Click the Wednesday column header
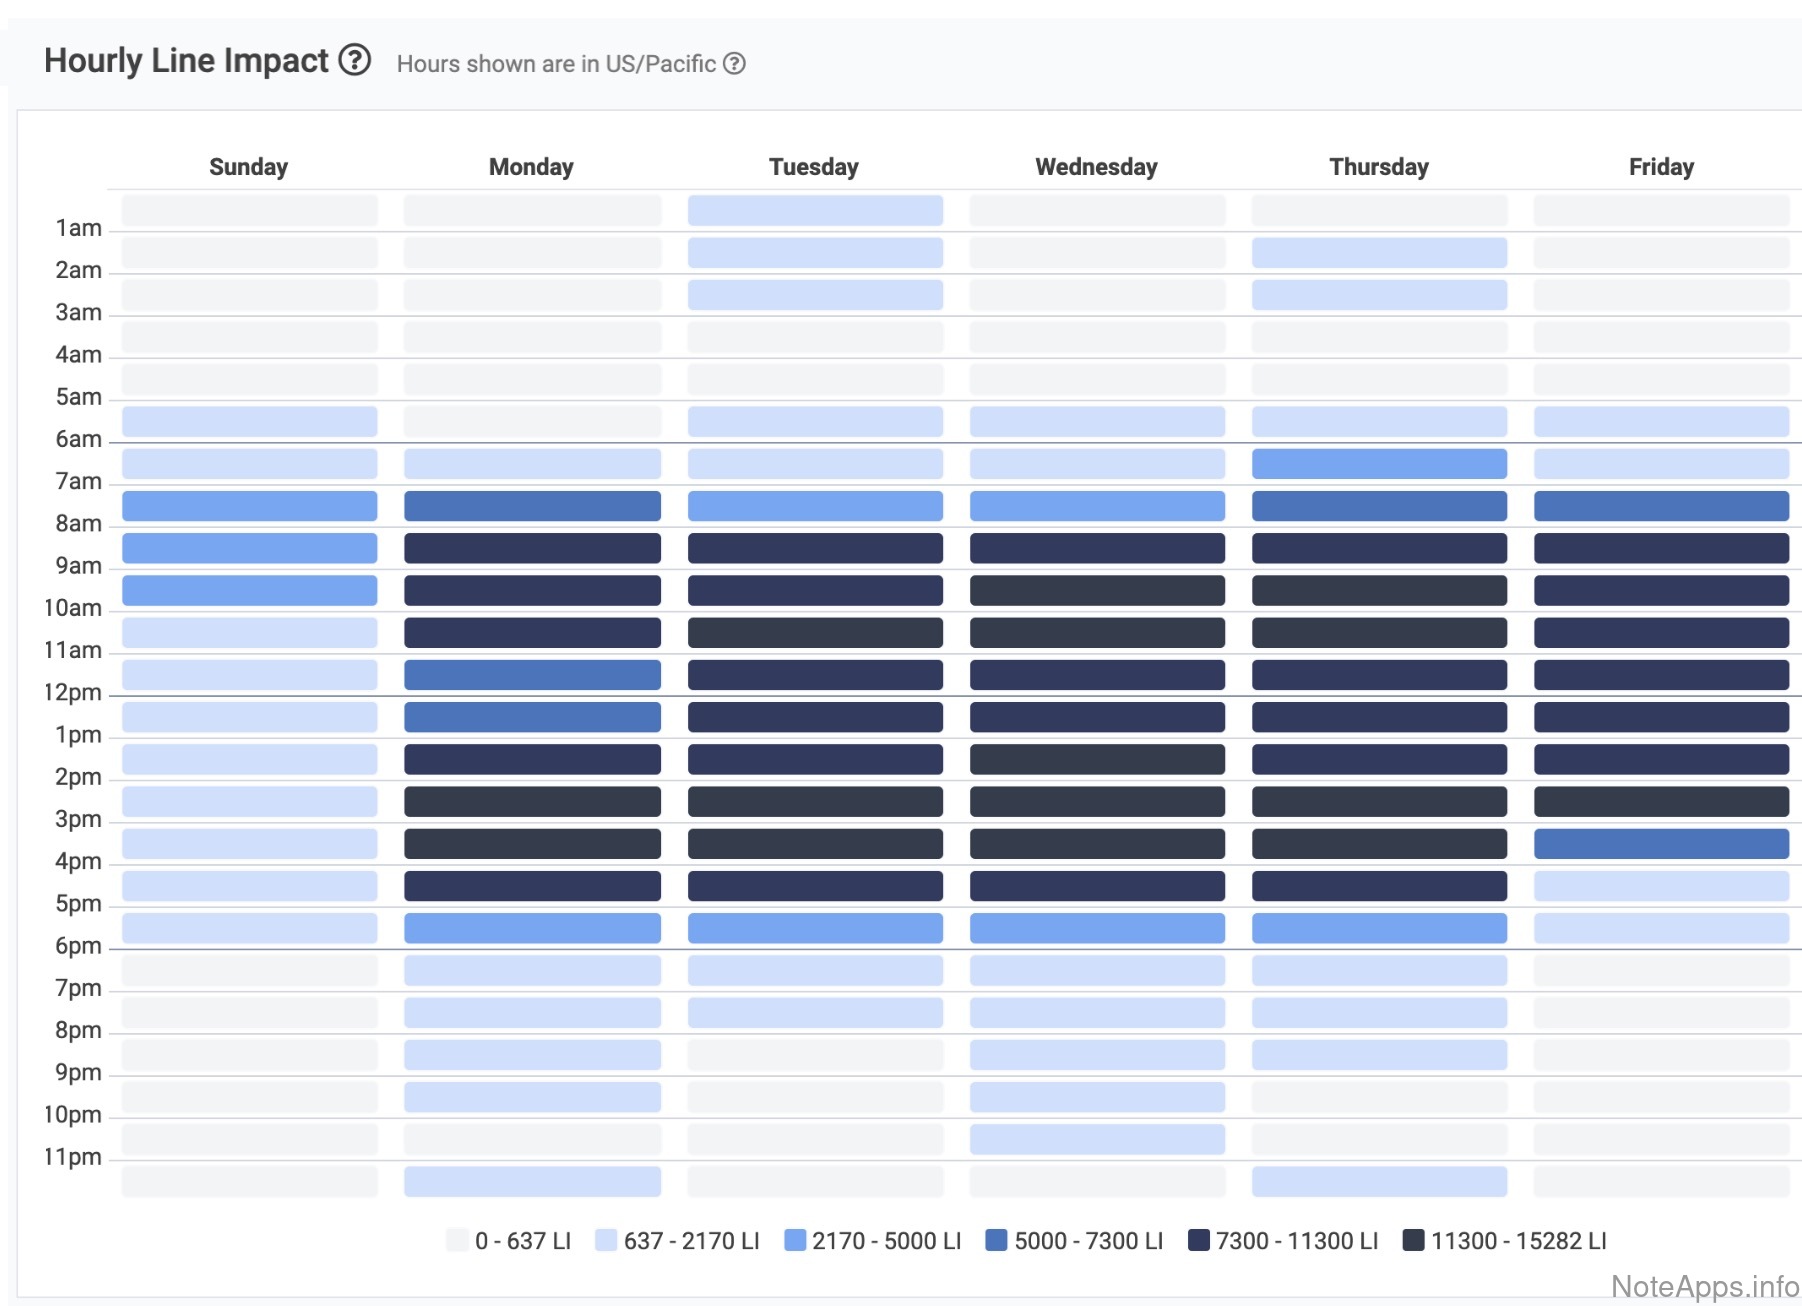 tap(1096, 167)
